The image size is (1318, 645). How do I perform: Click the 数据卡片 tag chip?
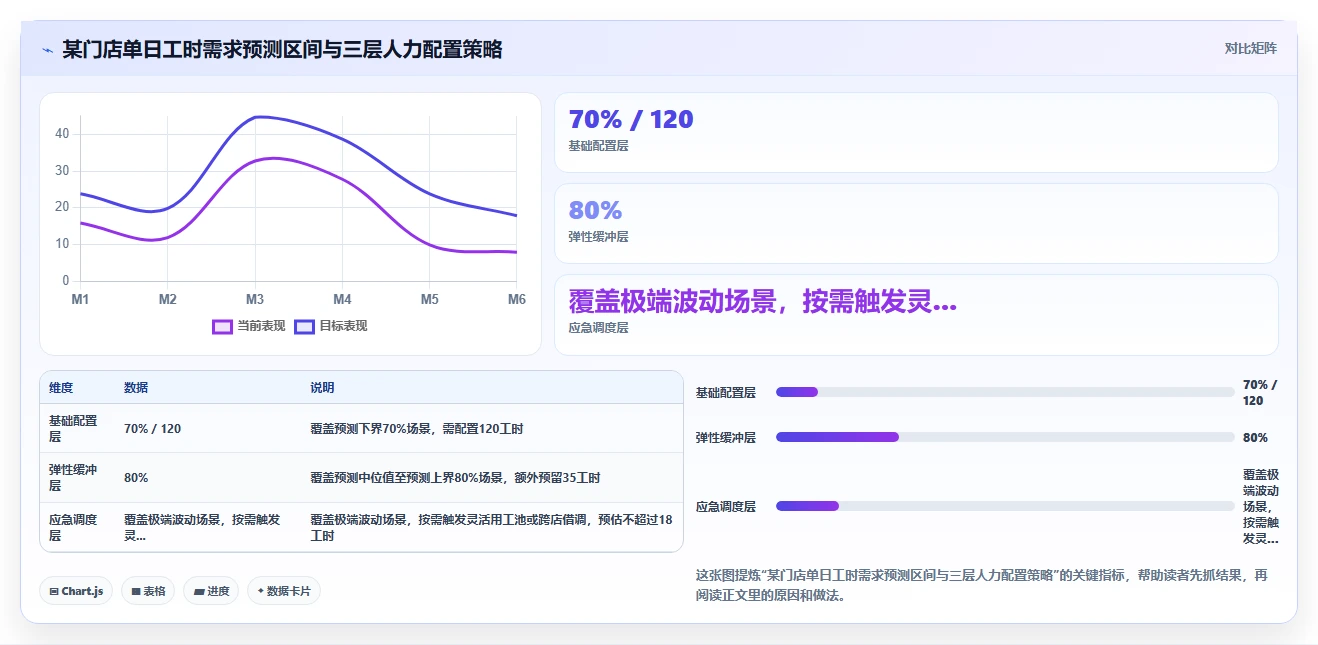click(x=284, y=591)
